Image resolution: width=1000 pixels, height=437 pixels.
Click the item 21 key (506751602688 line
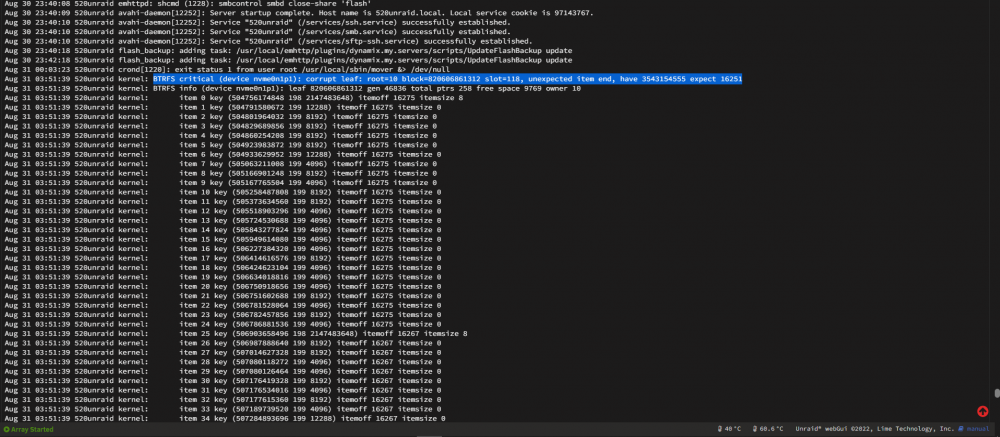[223, 296]
